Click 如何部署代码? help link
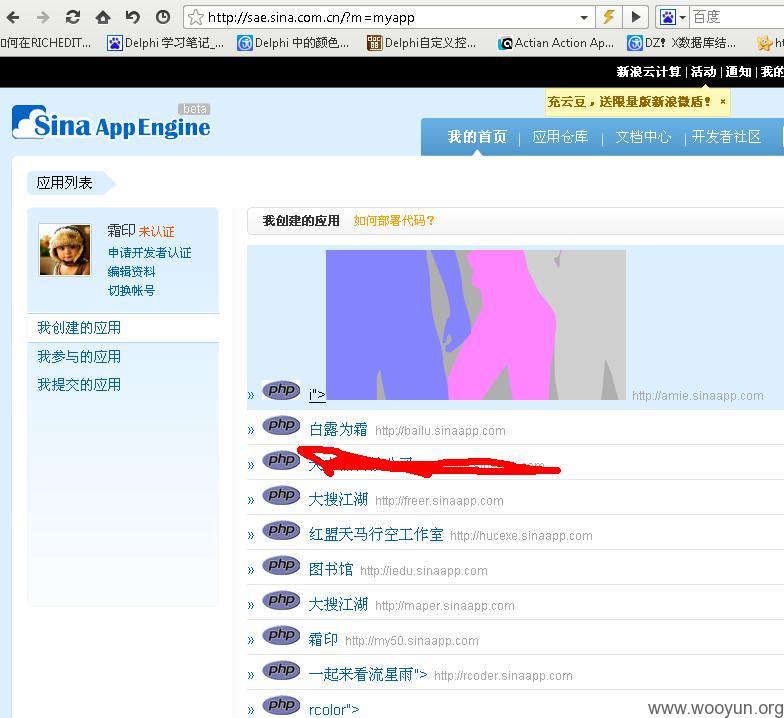The image size is (784, 718). coord(394,220)
